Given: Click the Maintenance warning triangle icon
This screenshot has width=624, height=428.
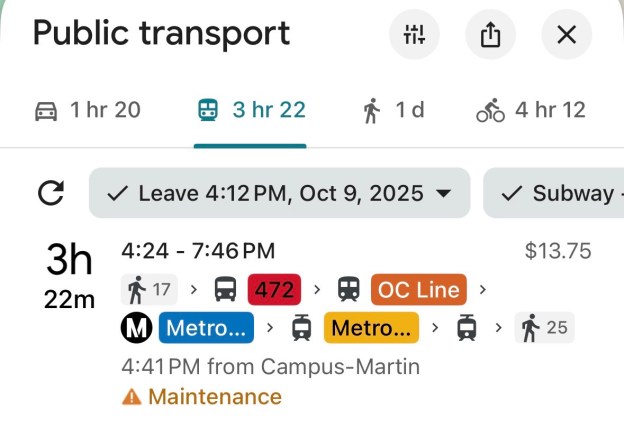Looking at the screenshot, I should click(x=131, y=397).
